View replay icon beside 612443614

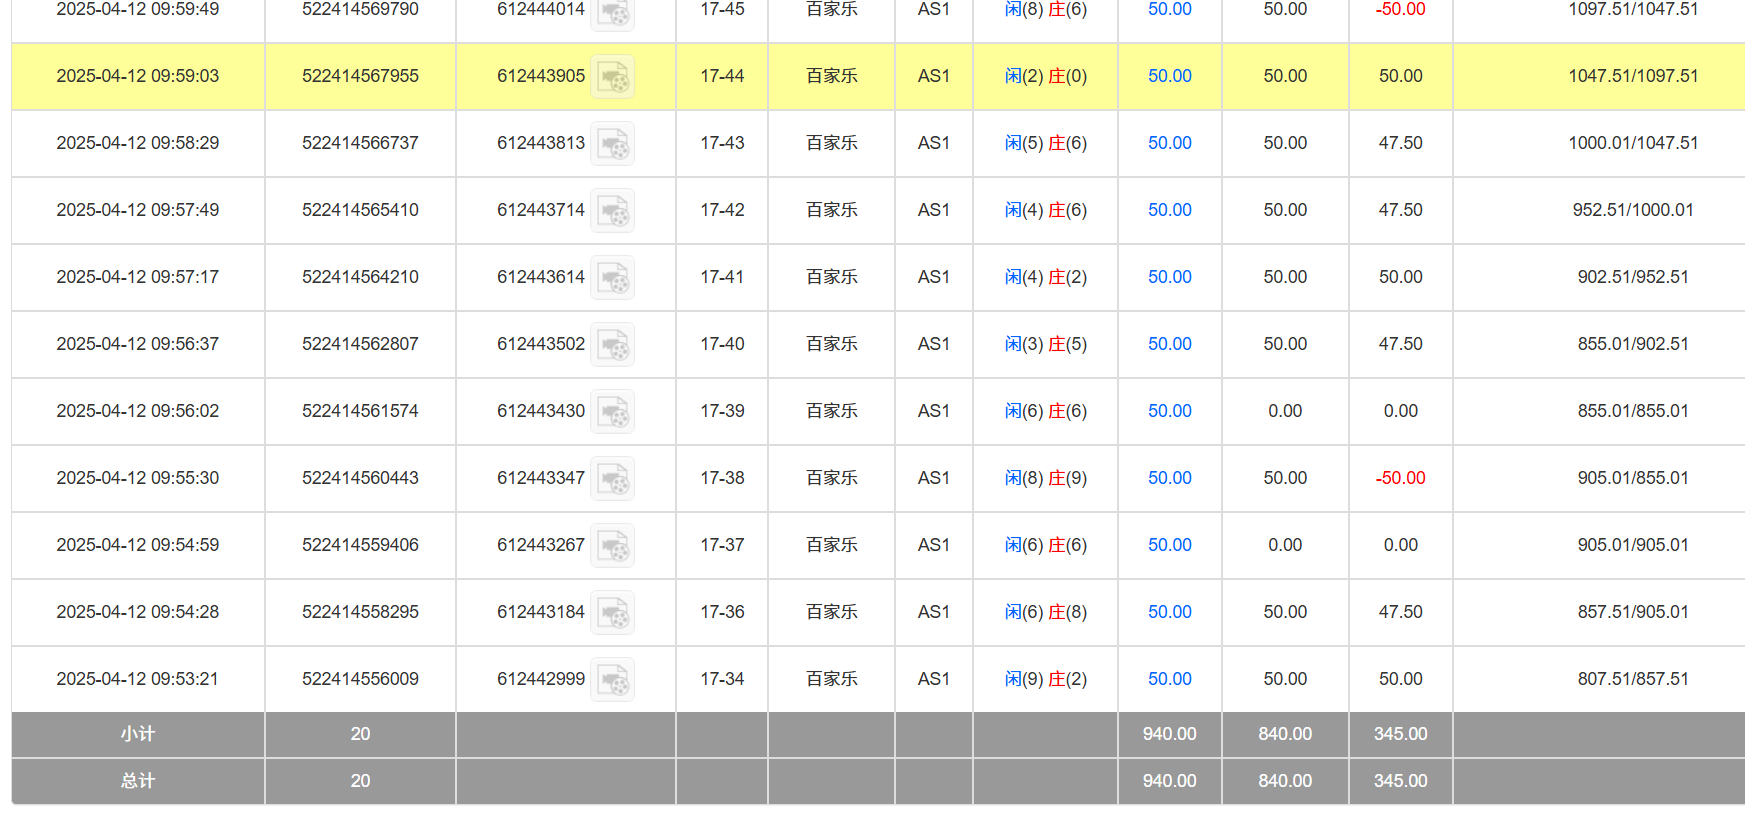coord(612,278)
